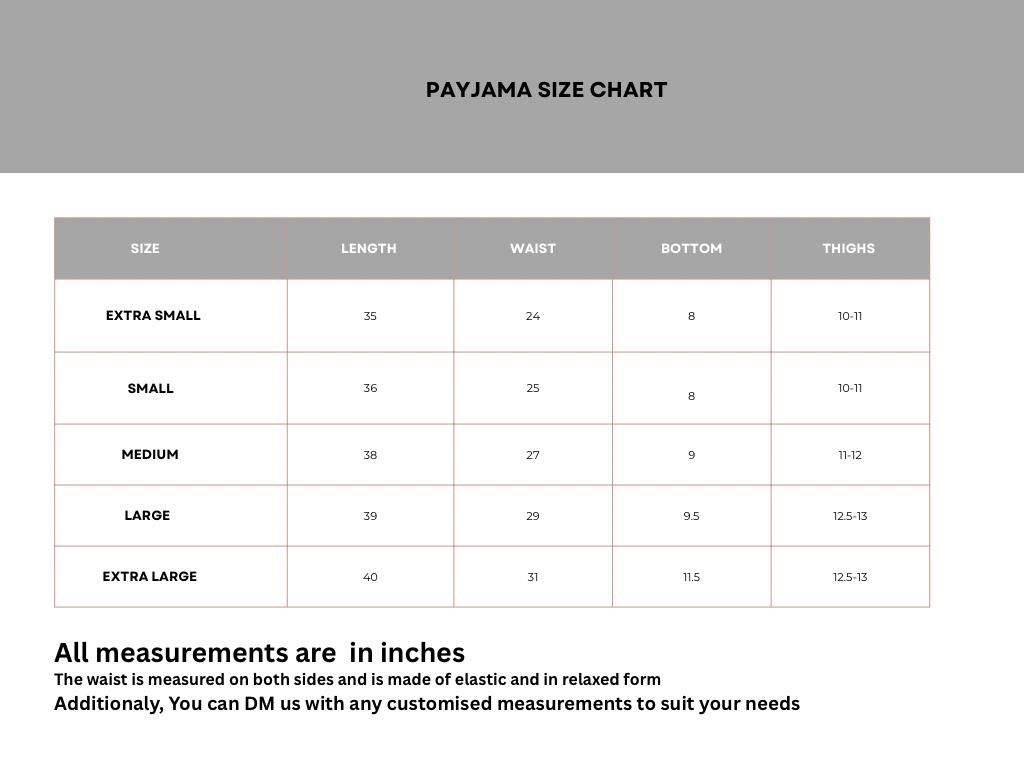
Task: Select waist value 25 in Small row
Action: tap(533, 388)
